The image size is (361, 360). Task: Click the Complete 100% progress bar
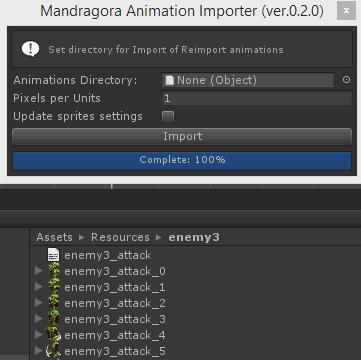click(182, 160)
